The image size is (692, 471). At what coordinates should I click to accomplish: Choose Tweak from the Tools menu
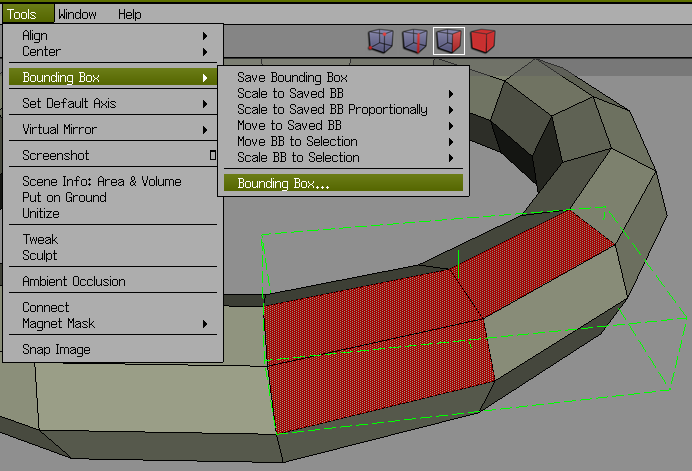coord(113,239)
